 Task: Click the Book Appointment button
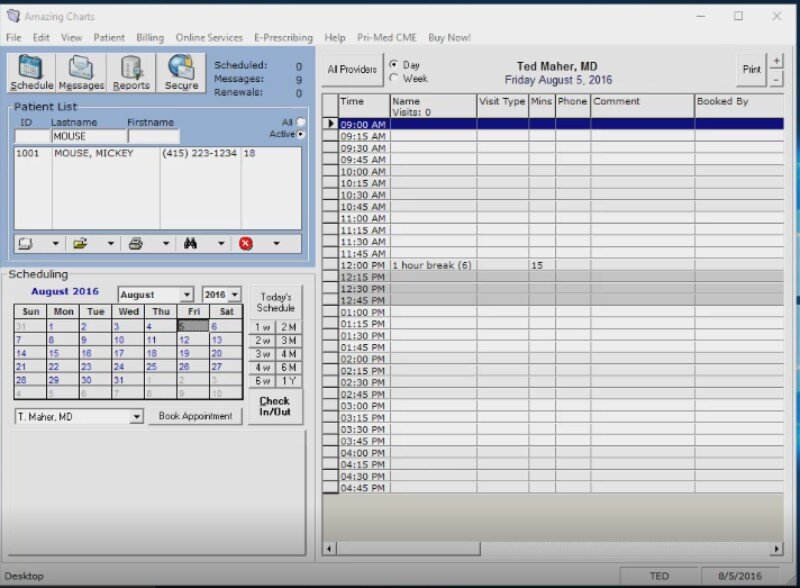tap(195, 416)
